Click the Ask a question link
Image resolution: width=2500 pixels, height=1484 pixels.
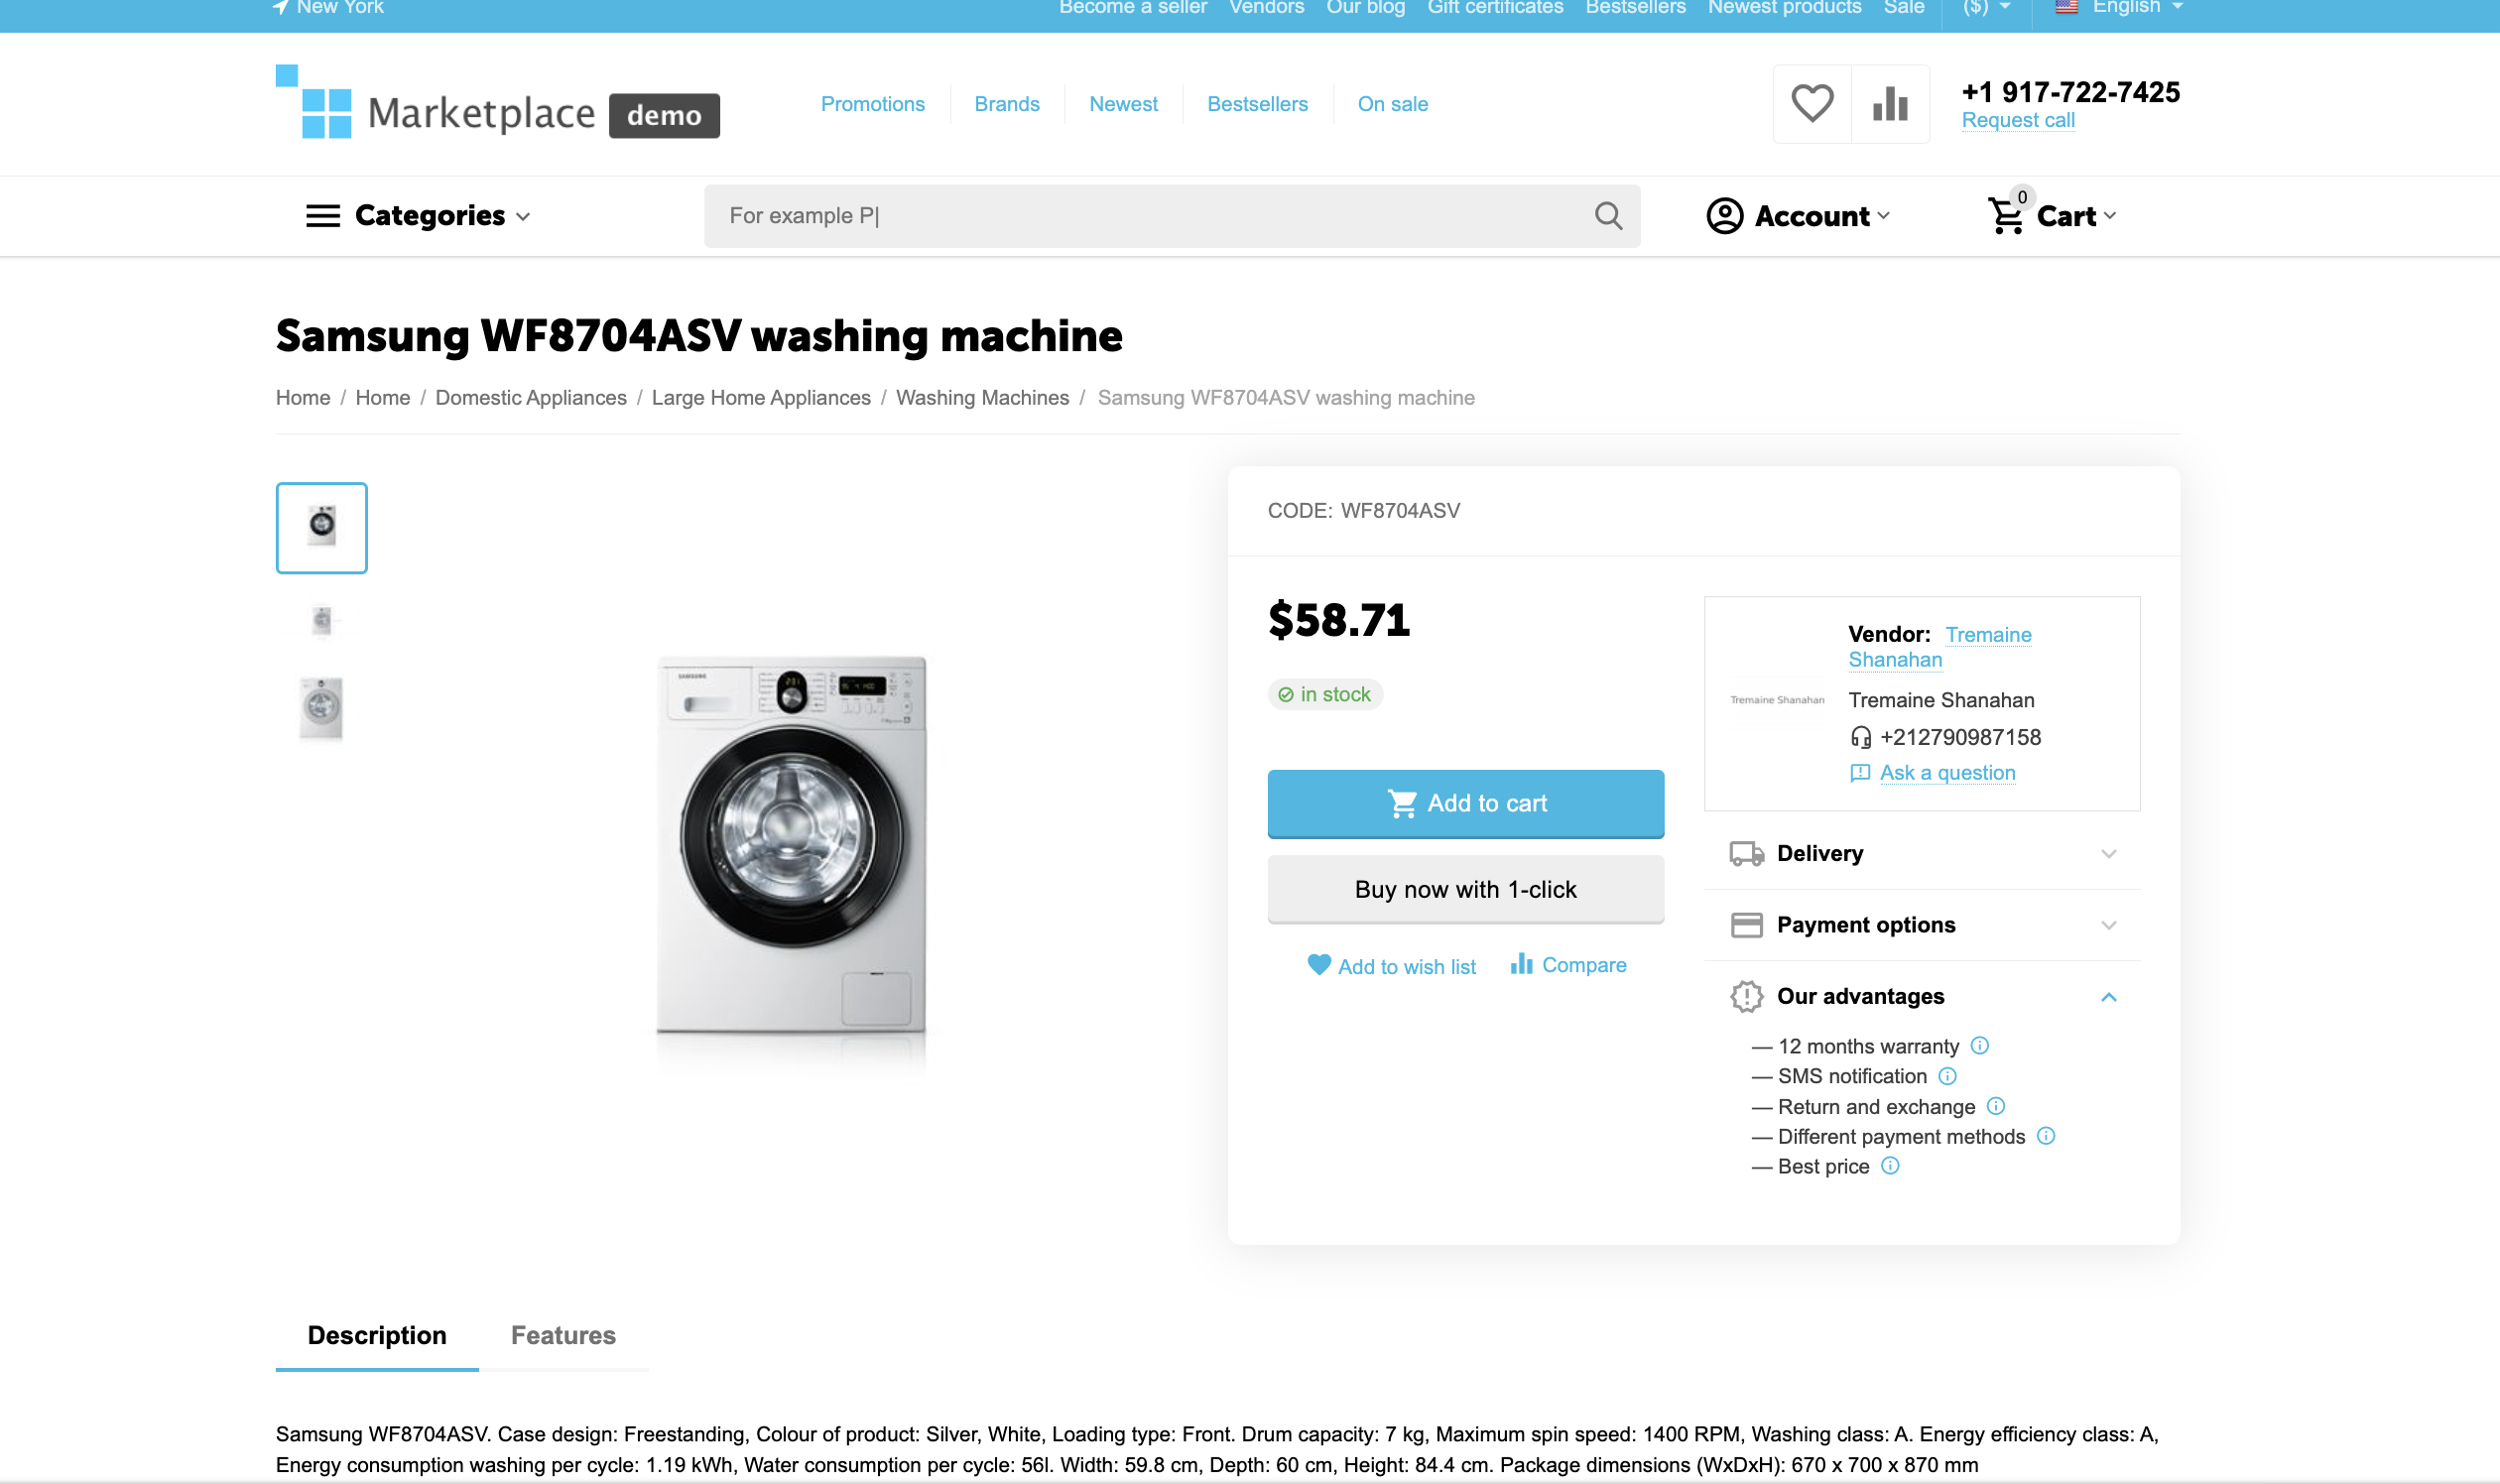pyautogui.click(x=1947, y=773)
